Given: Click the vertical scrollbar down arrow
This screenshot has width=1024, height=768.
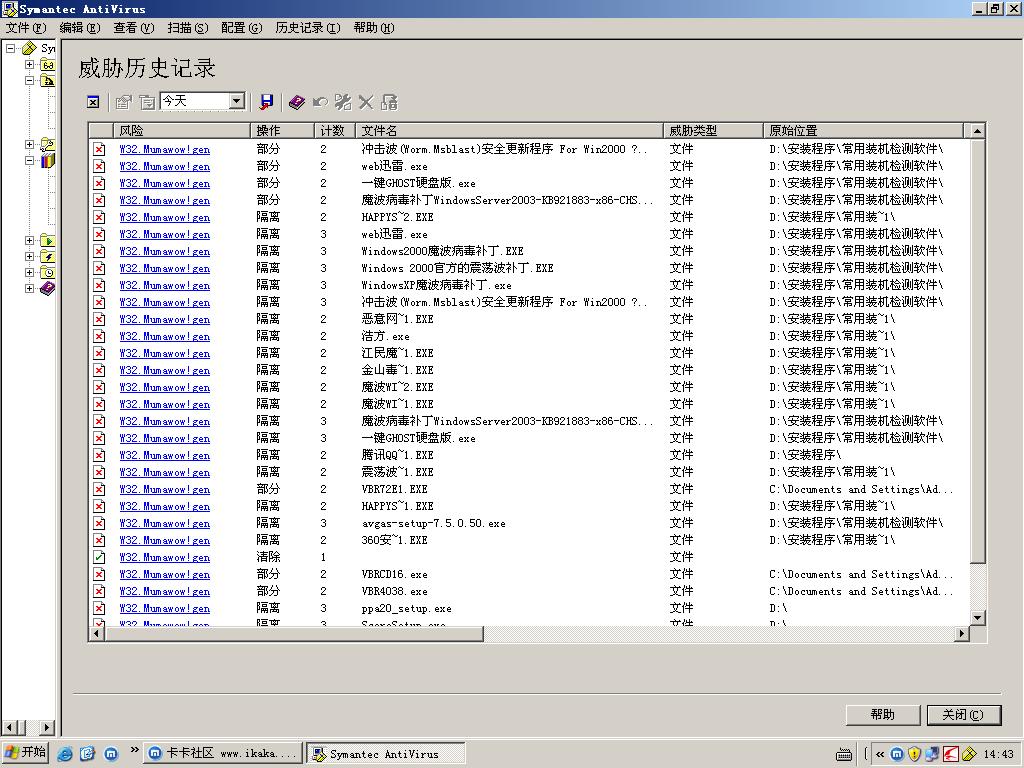Looking at the screenshot, I should point(977,617).
